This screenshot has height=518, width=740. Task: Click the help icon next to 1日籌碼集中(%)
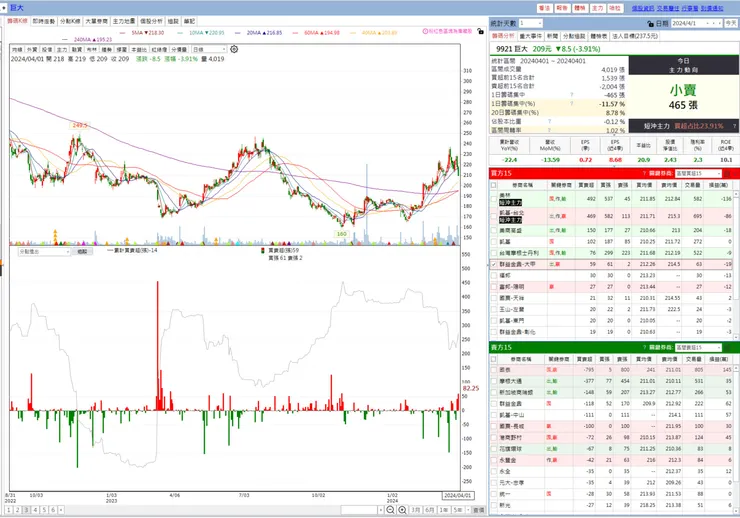(x=572, y=103)
